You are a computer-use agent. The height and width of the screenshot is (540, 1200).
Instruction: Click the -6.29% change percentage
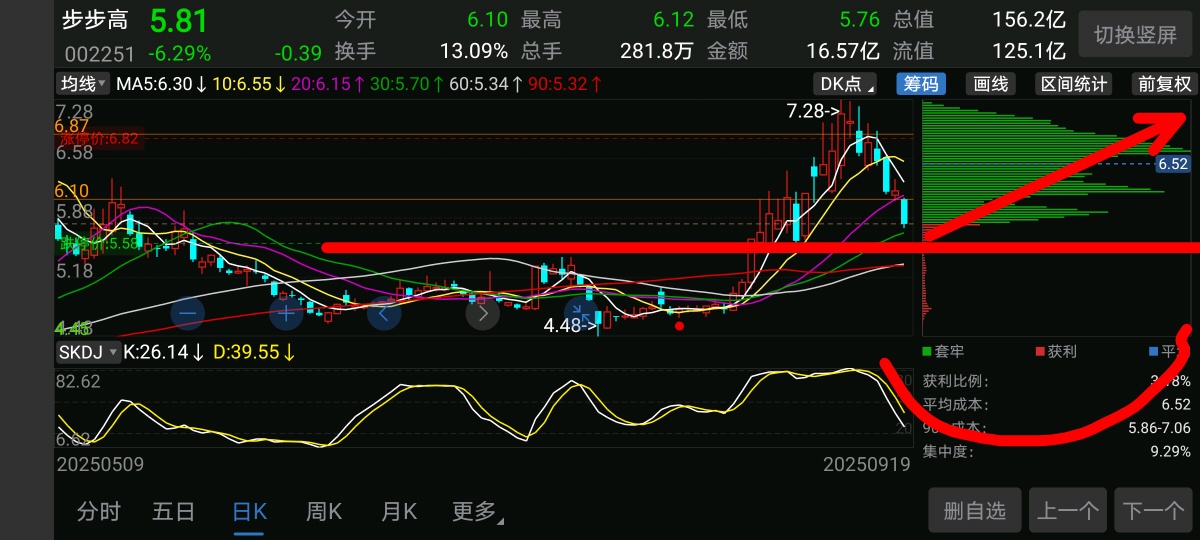click(x=180, y=53)
